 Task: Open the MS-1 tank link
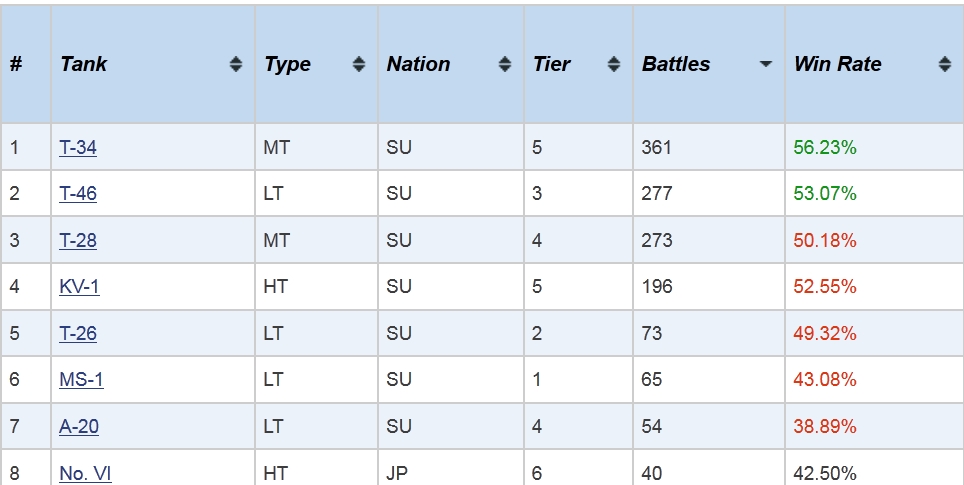(81, 379)
